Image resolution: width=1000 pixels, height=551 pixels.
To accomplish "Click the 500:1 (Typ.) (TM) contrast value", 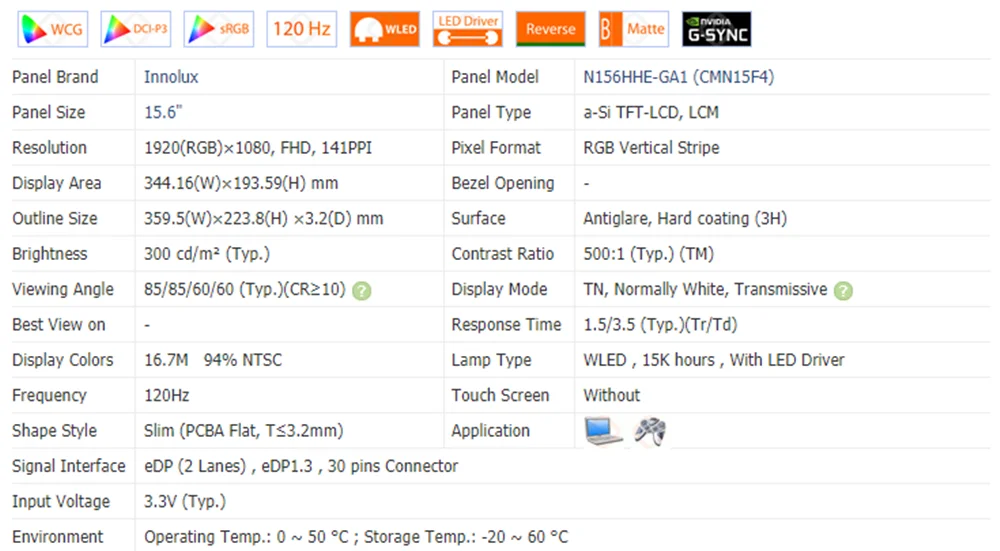I will (649, 254).
